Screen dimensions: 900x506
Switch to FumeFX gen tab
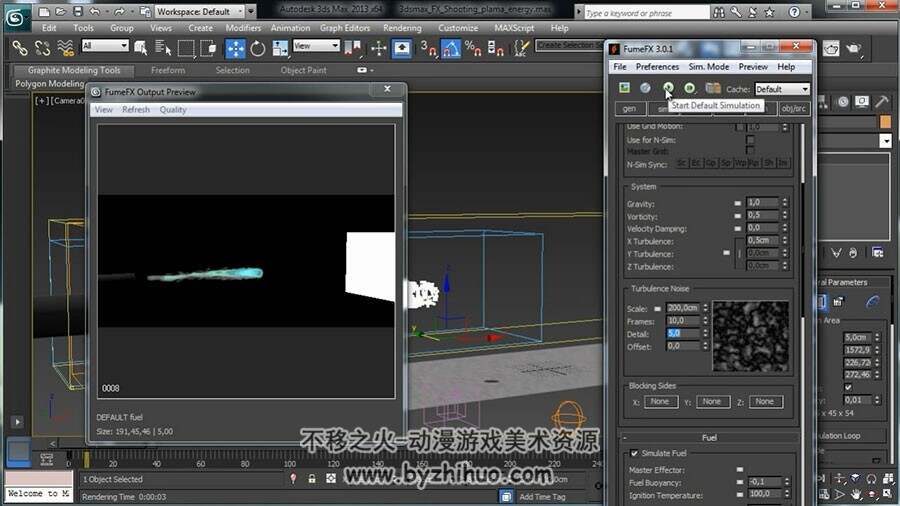(630, 108)
